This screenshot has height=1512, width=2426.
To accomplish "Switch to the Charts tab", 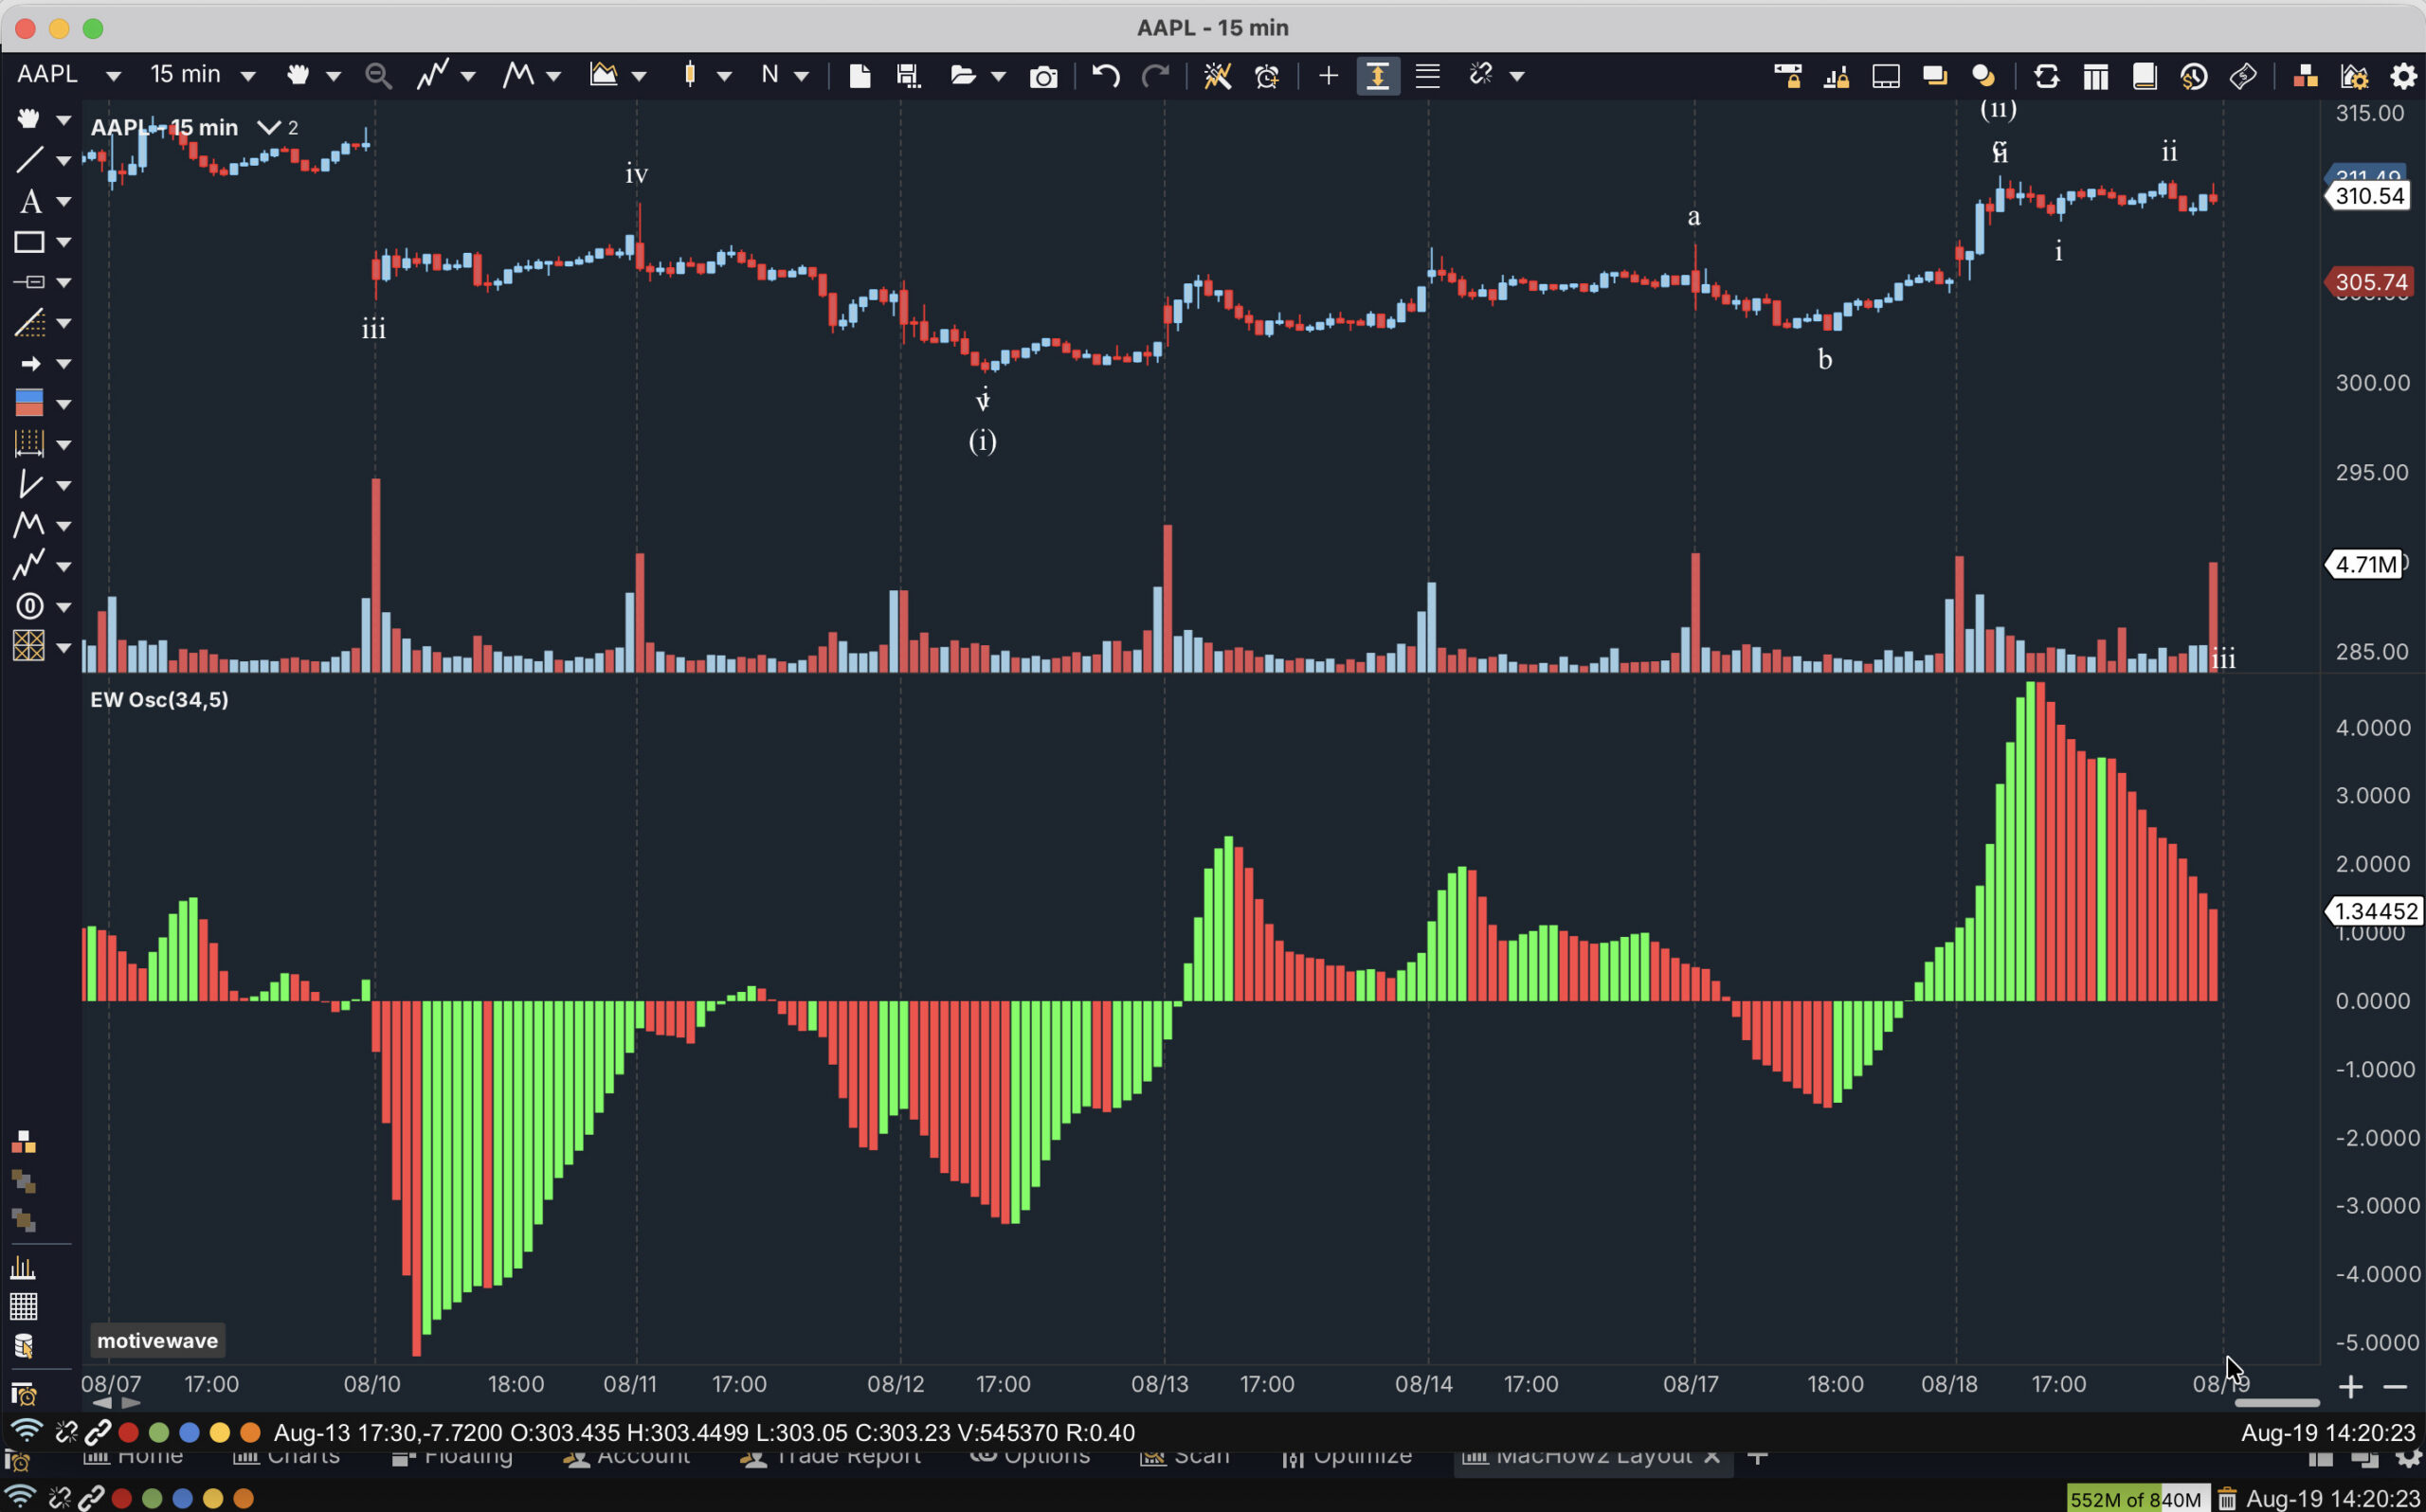I will pyautogui.click(x=287, y=1456).
